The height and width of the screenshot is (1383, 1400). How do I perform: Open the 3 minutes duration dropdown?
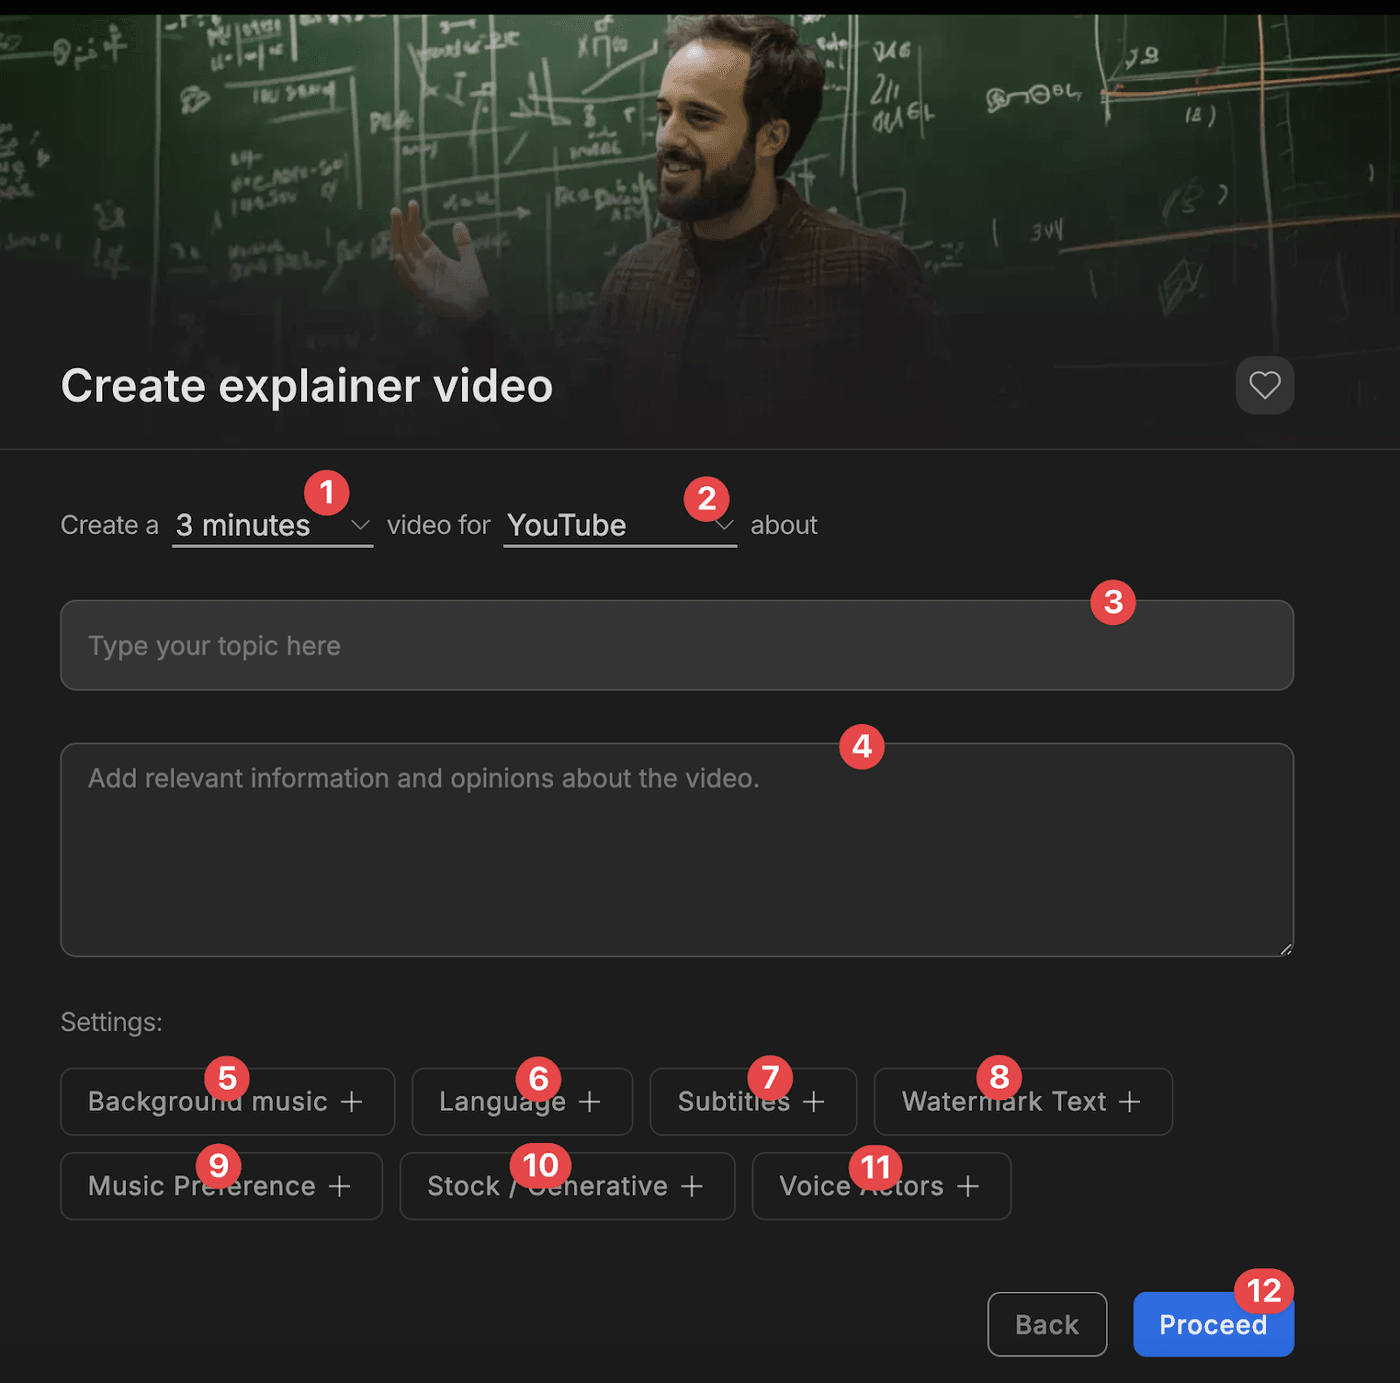coord(272,525)
